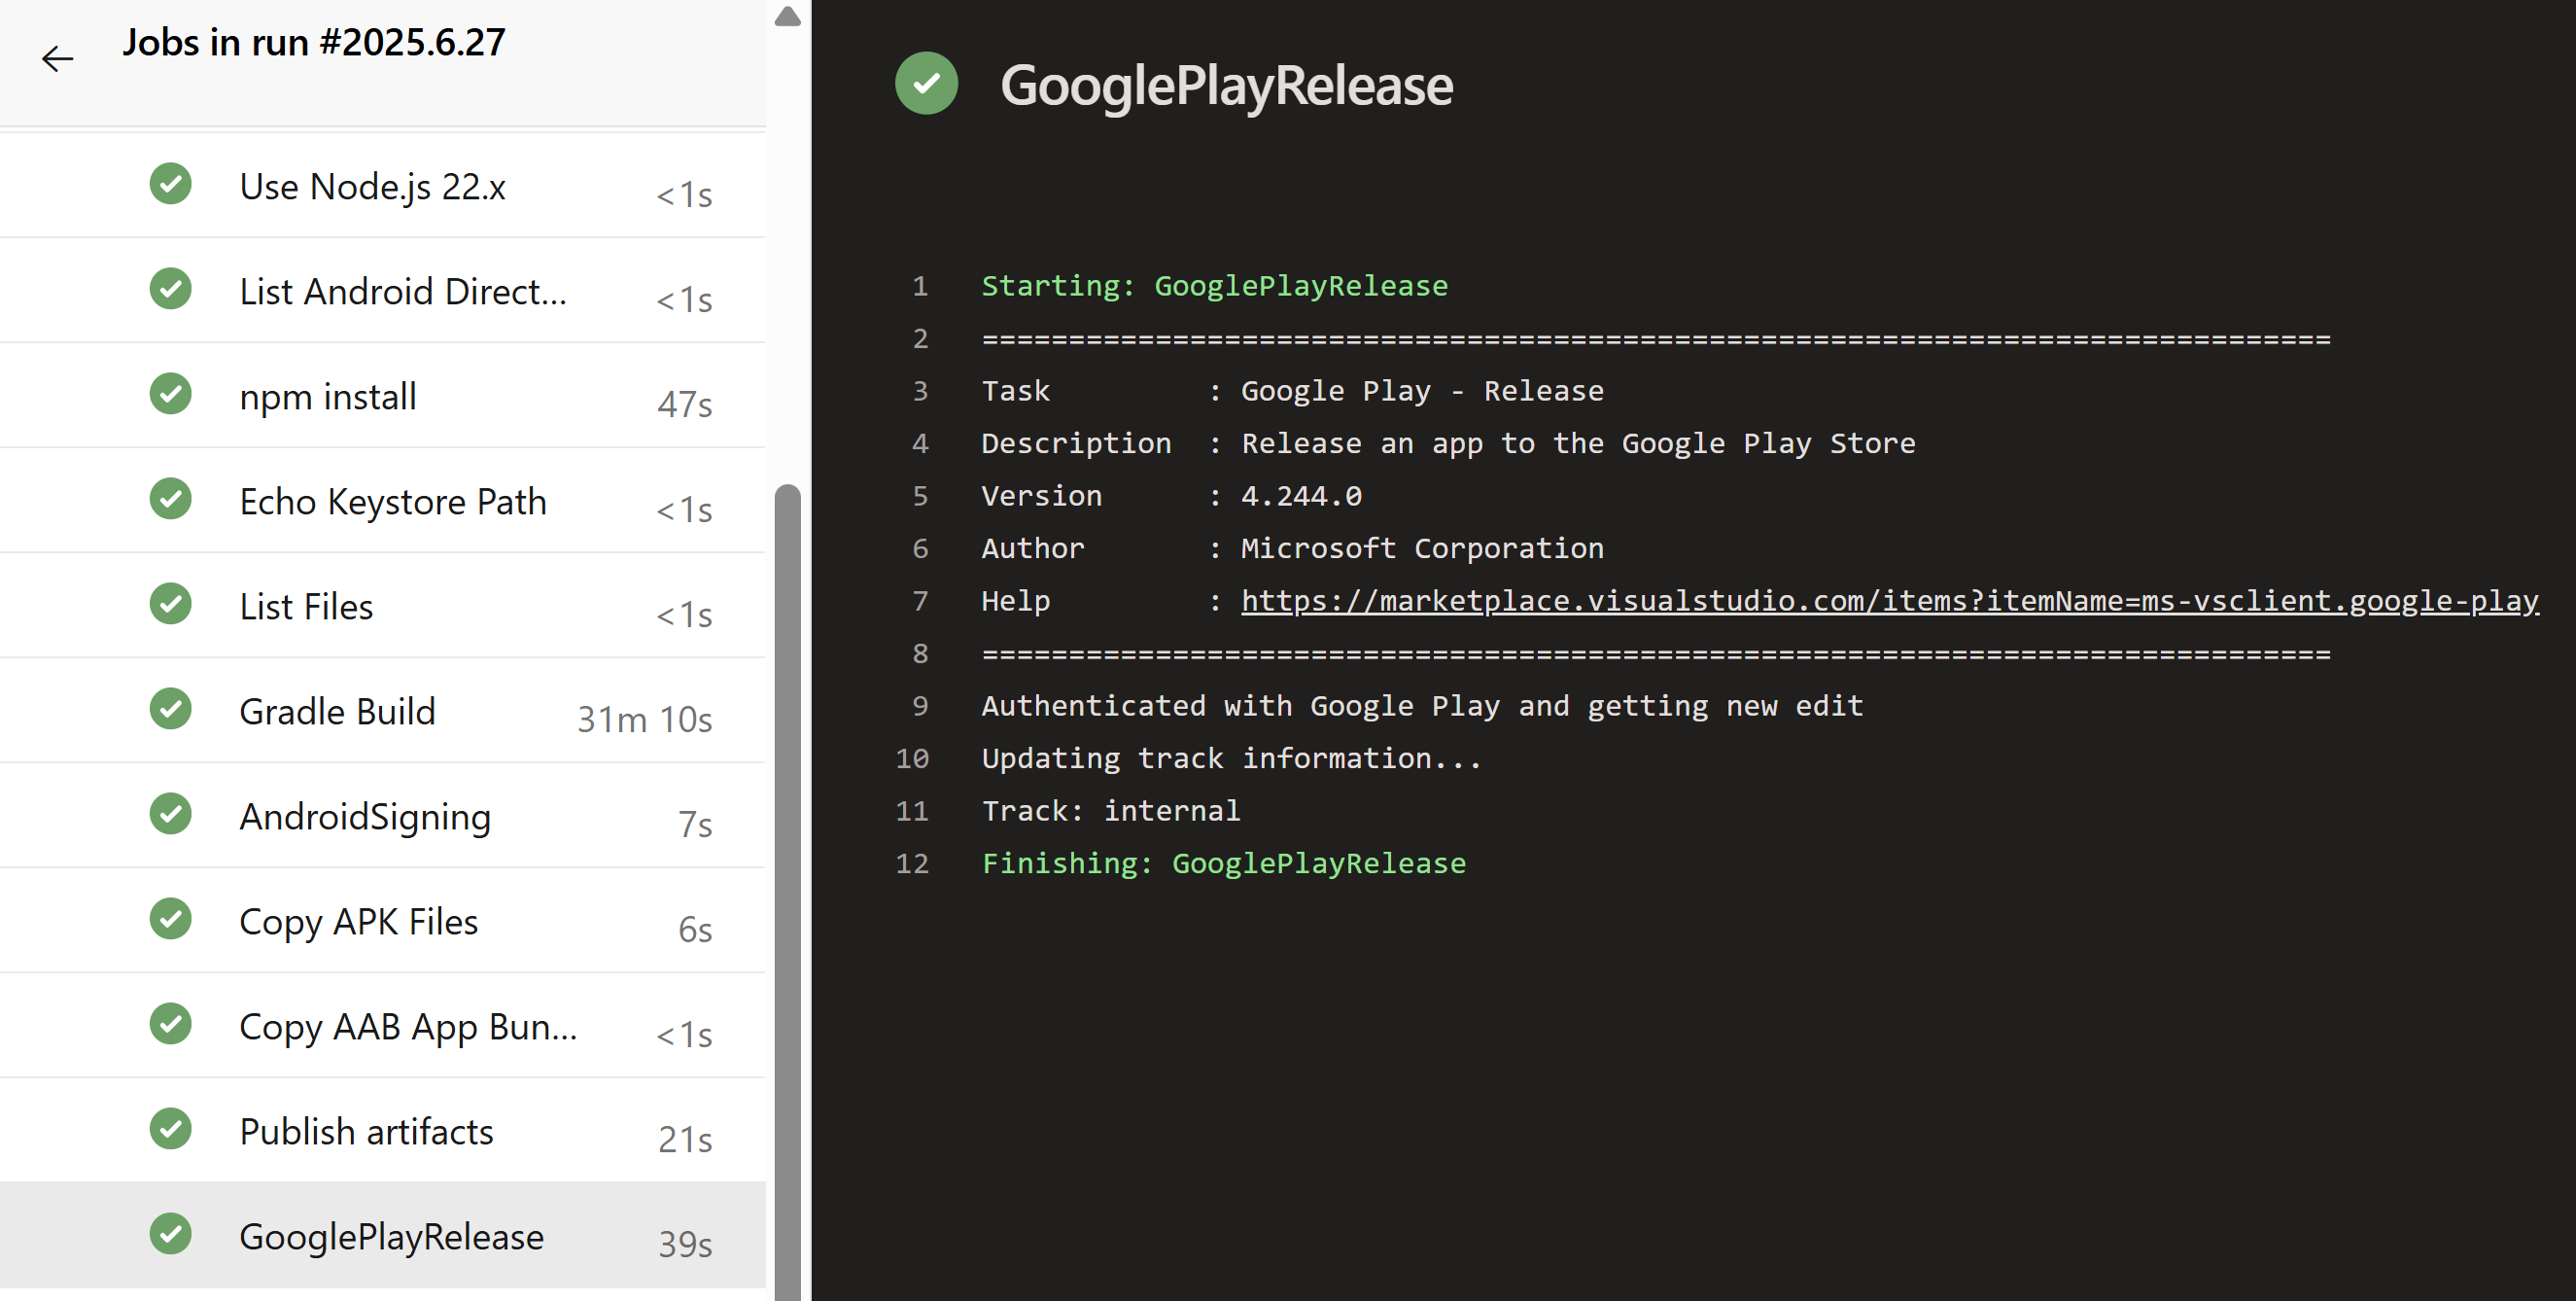Click the 'Starting: GooglePlayRelease' log line
This screenshot has width=2576, height=1301.
pos(1214,286)
